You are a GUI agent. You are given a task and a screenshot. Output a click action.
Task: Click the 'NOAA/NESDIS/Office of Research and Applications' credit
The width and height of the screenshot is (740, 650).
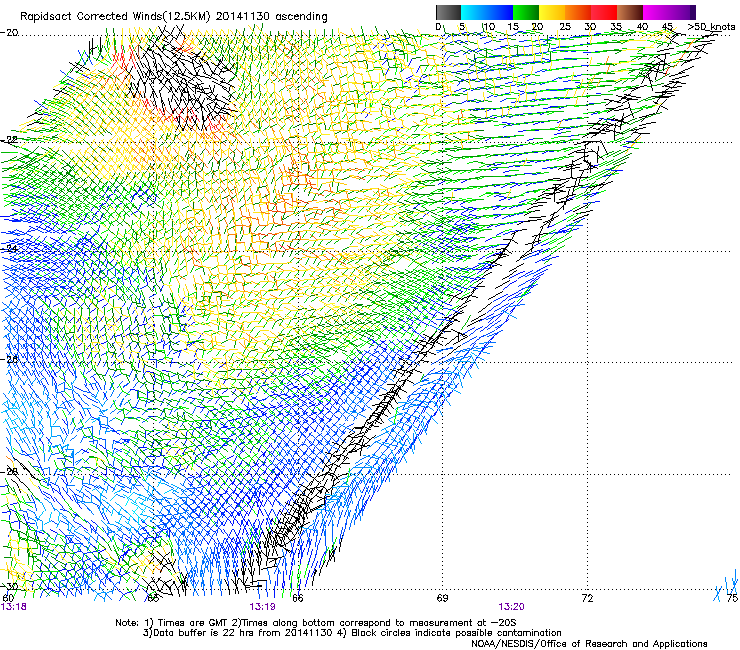pos(589,644)
